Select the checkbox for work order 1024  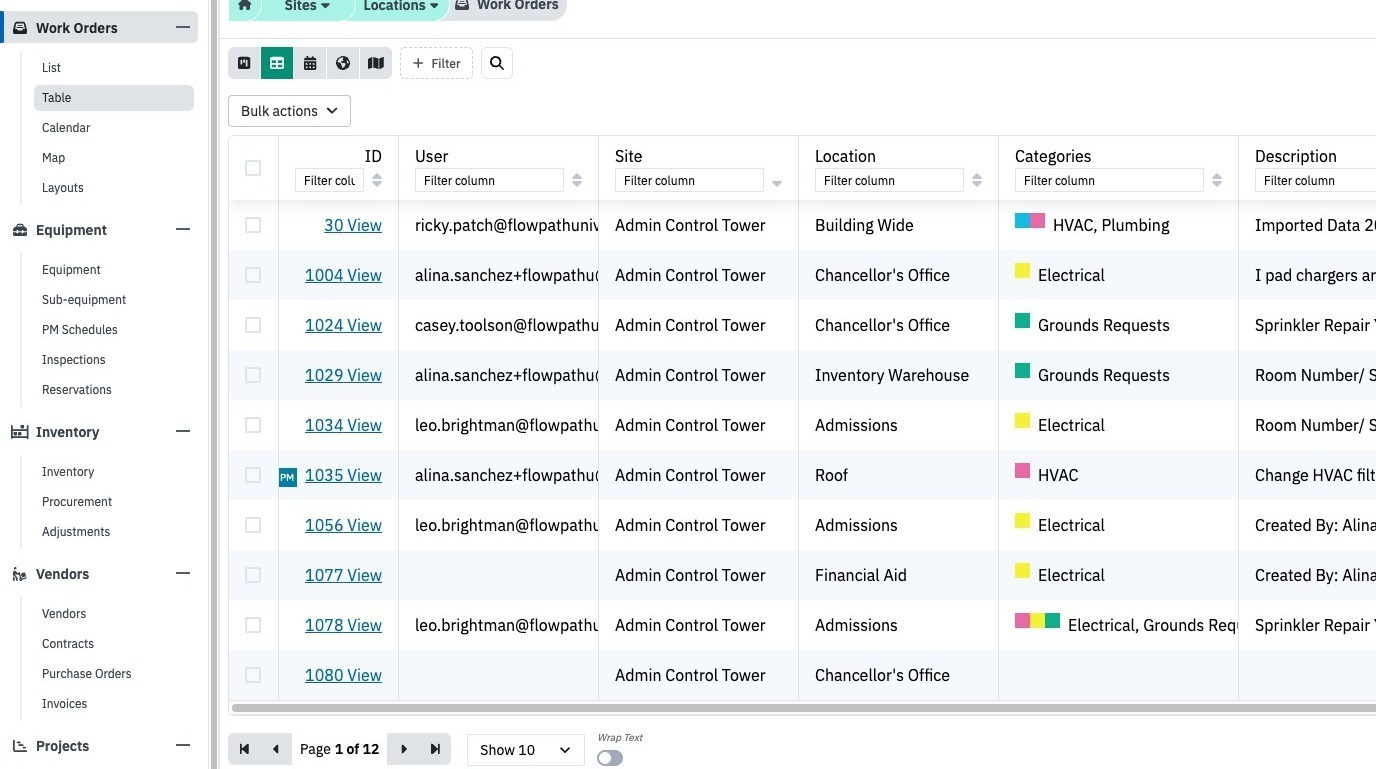click(253, 325)
